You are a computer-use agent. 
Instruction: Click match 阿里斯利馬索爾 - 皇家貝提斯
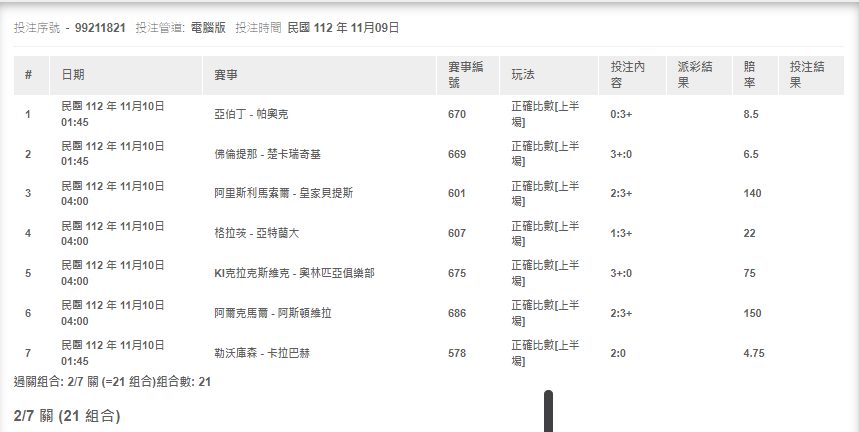tap(284, 193)
